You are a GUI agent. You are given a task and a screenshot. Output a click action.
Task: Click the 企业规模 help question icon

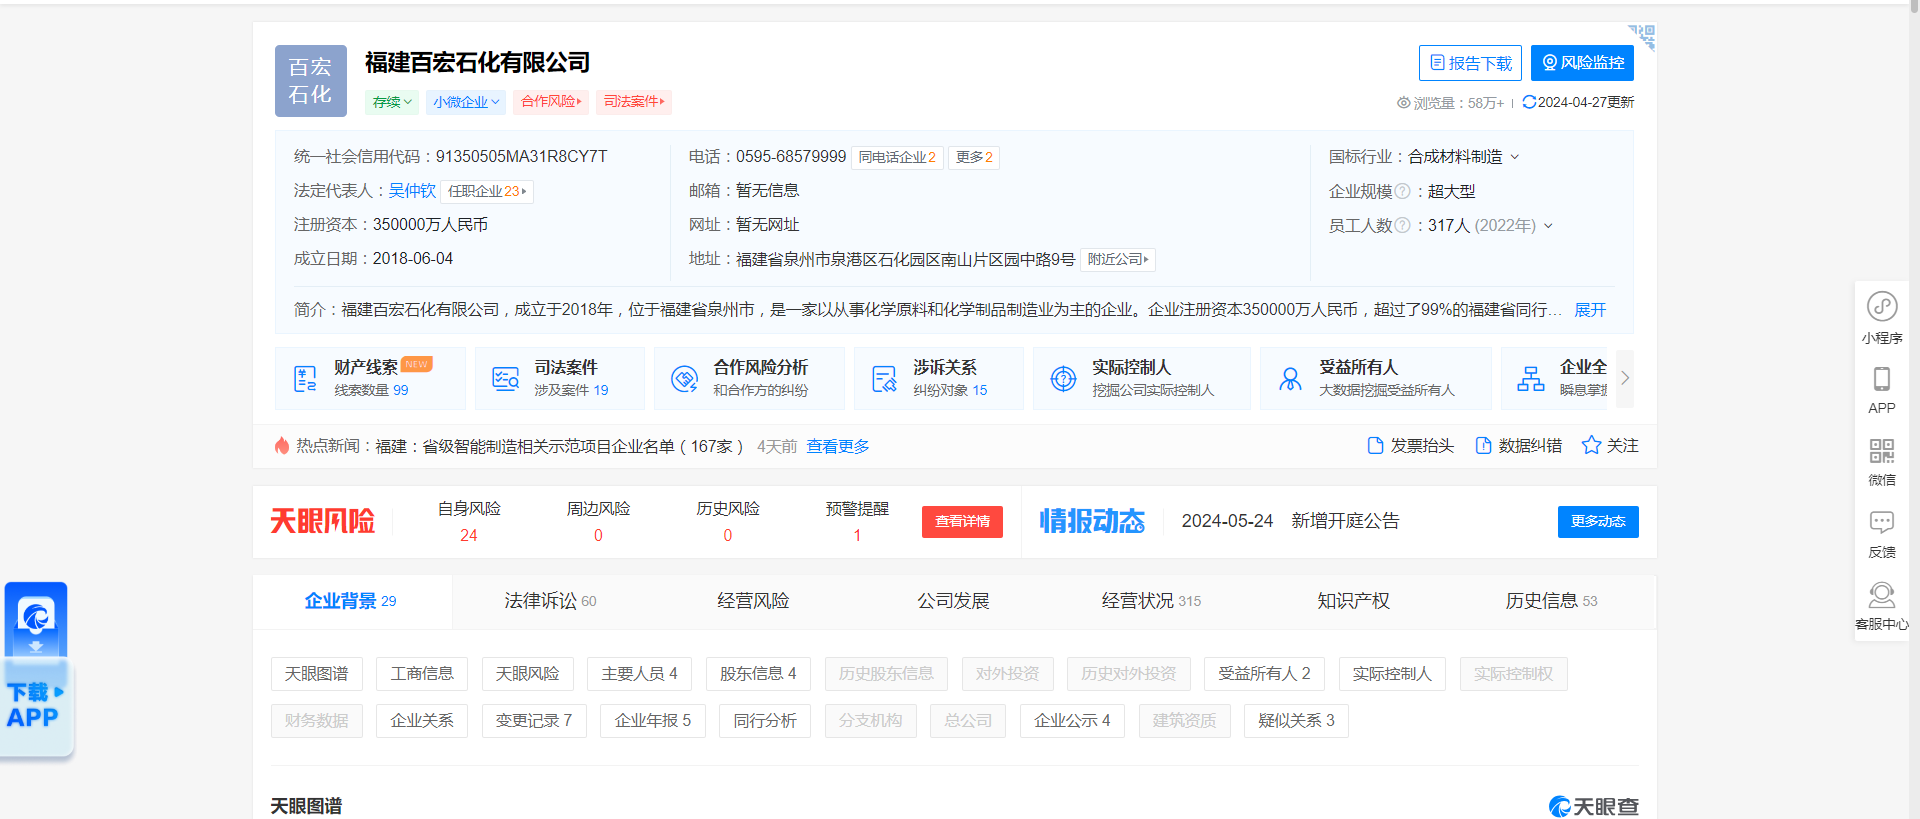1402,191
